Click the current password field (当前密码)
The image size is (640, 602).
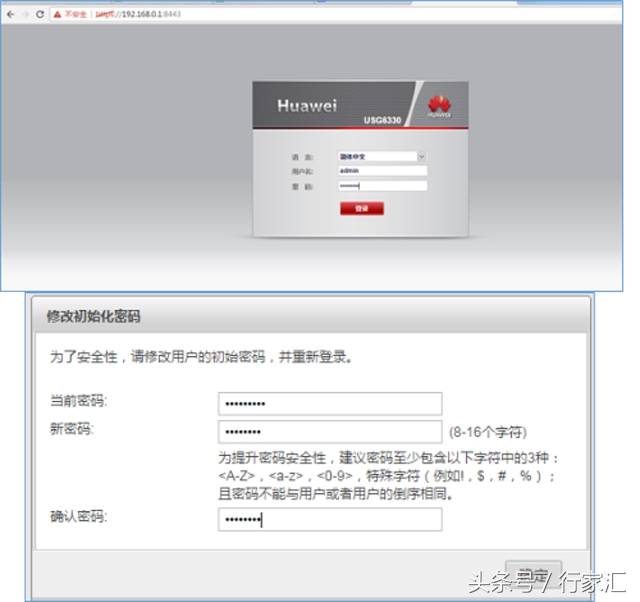(x=330, y=404)
